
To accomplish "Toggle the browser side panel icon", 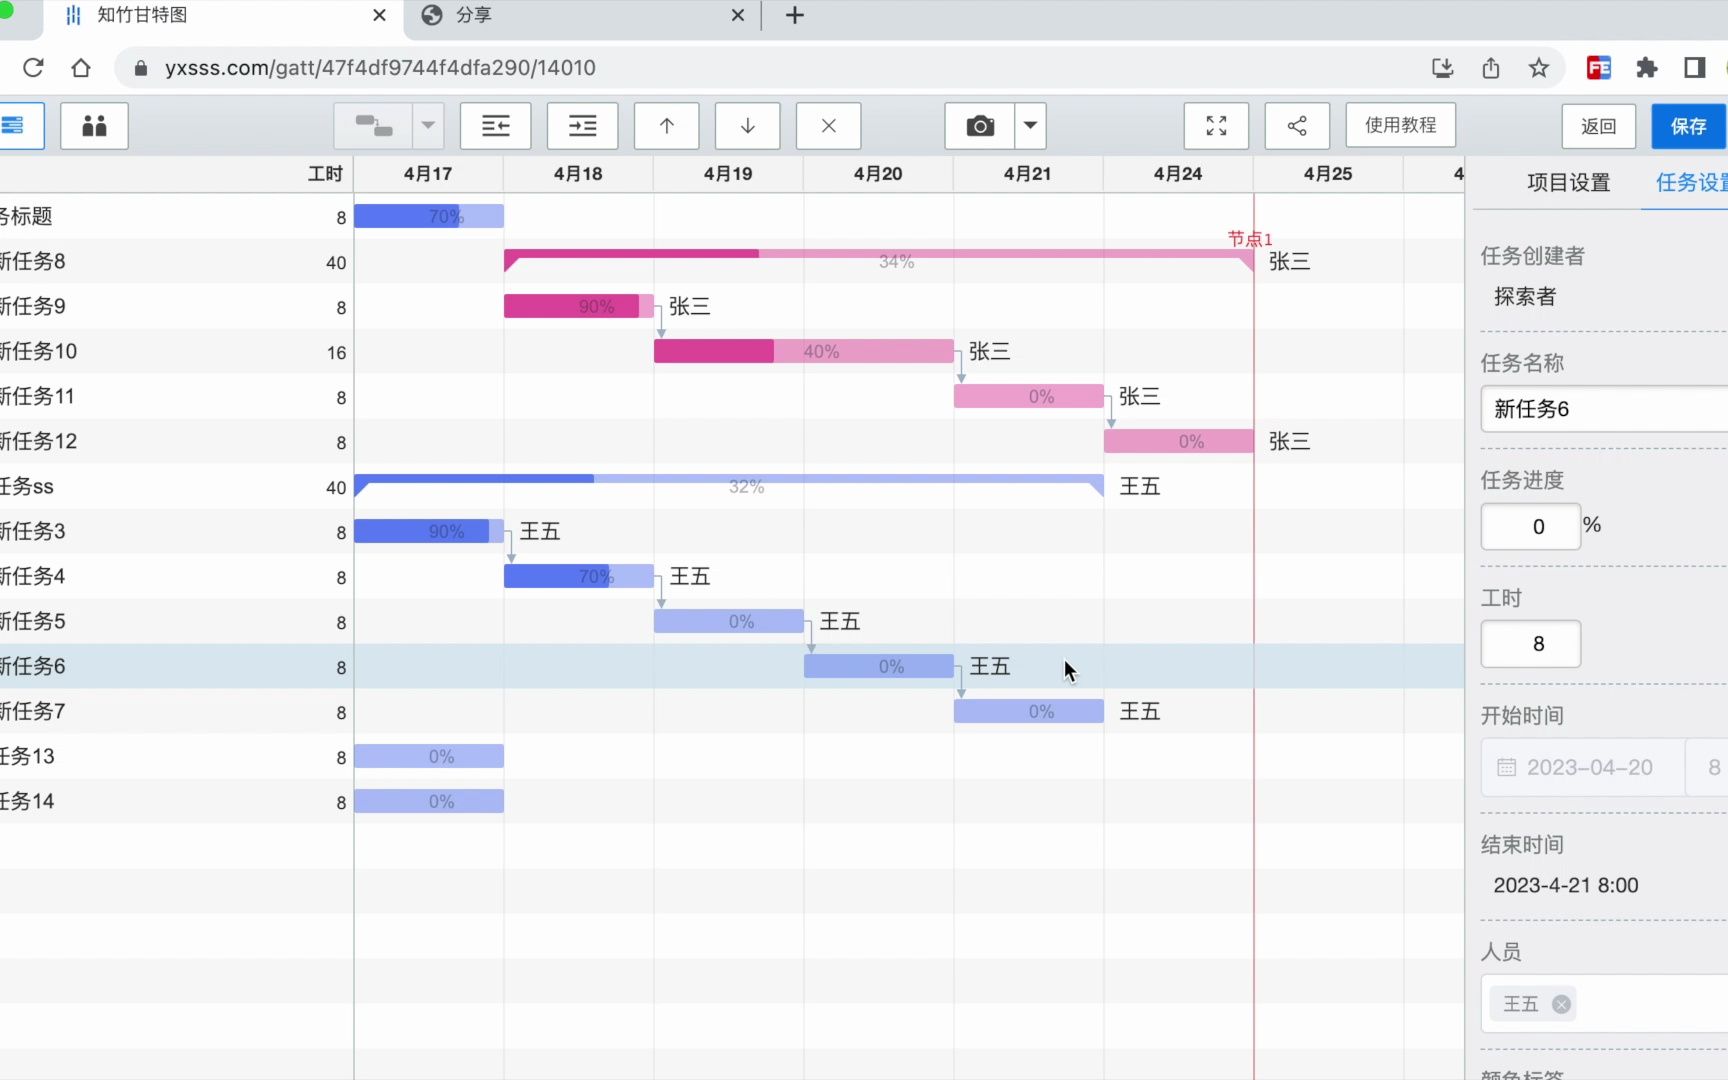I will pos(1694,68).
